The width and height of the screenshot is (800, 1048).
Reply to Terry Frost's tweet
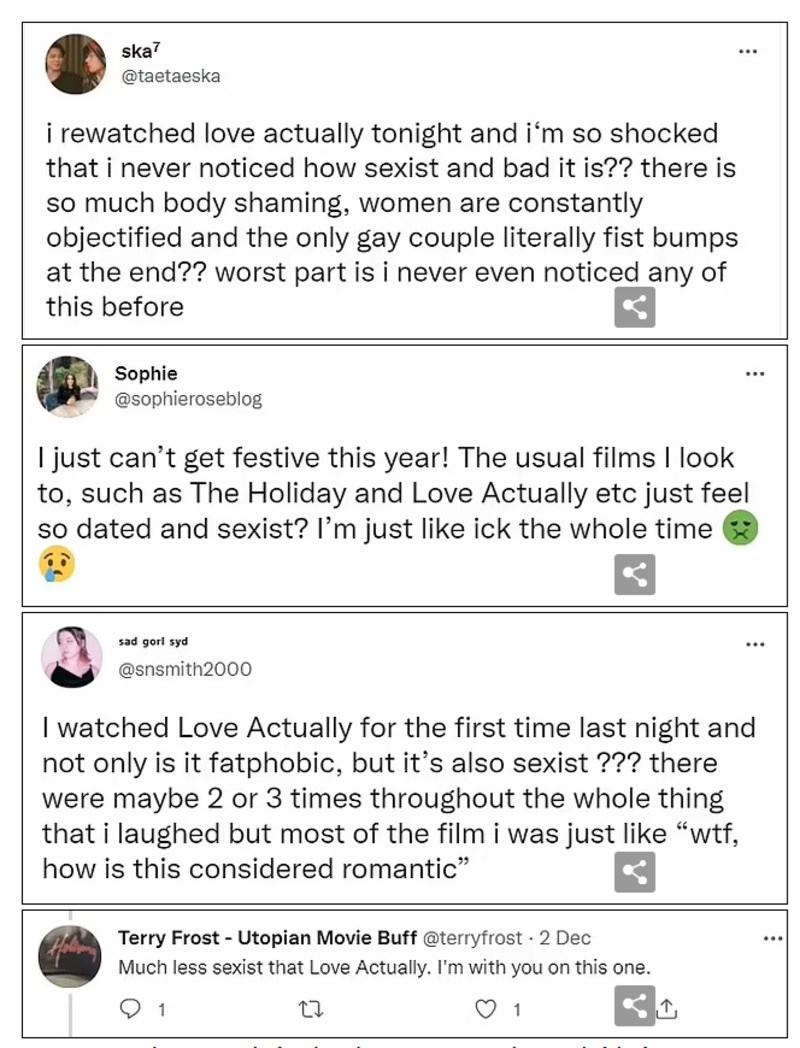130,1009
